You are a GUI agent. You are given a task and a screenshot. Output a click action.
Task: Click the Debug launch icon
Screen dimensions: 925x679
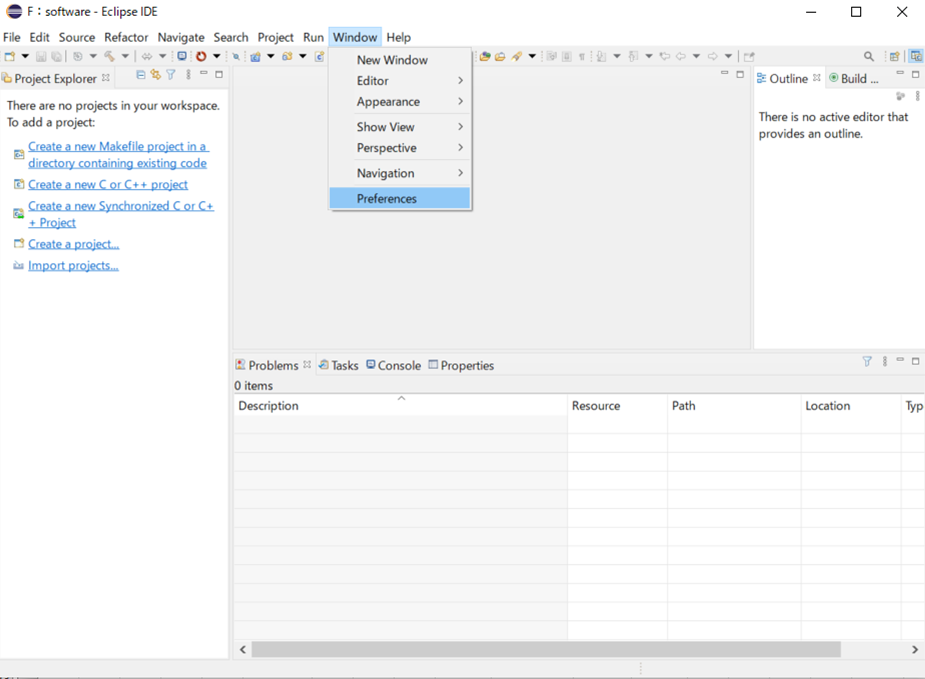click(183, 56)
